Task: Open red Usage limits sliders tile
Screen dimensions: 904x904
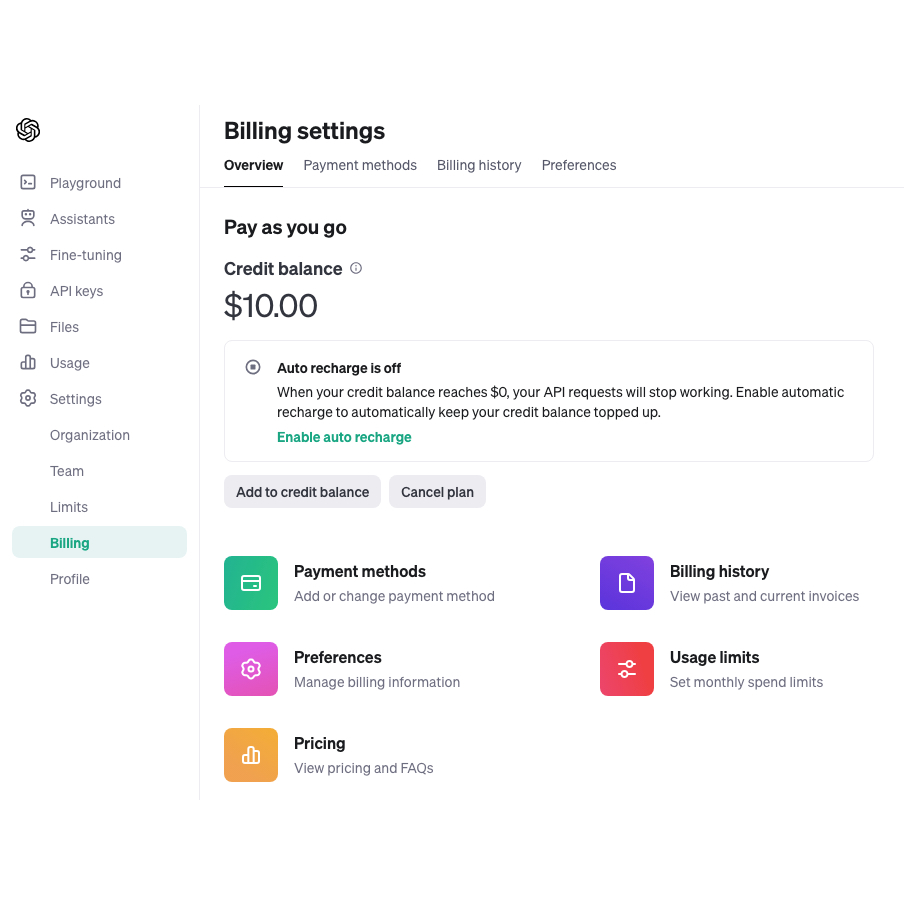Action: point(627,669)
